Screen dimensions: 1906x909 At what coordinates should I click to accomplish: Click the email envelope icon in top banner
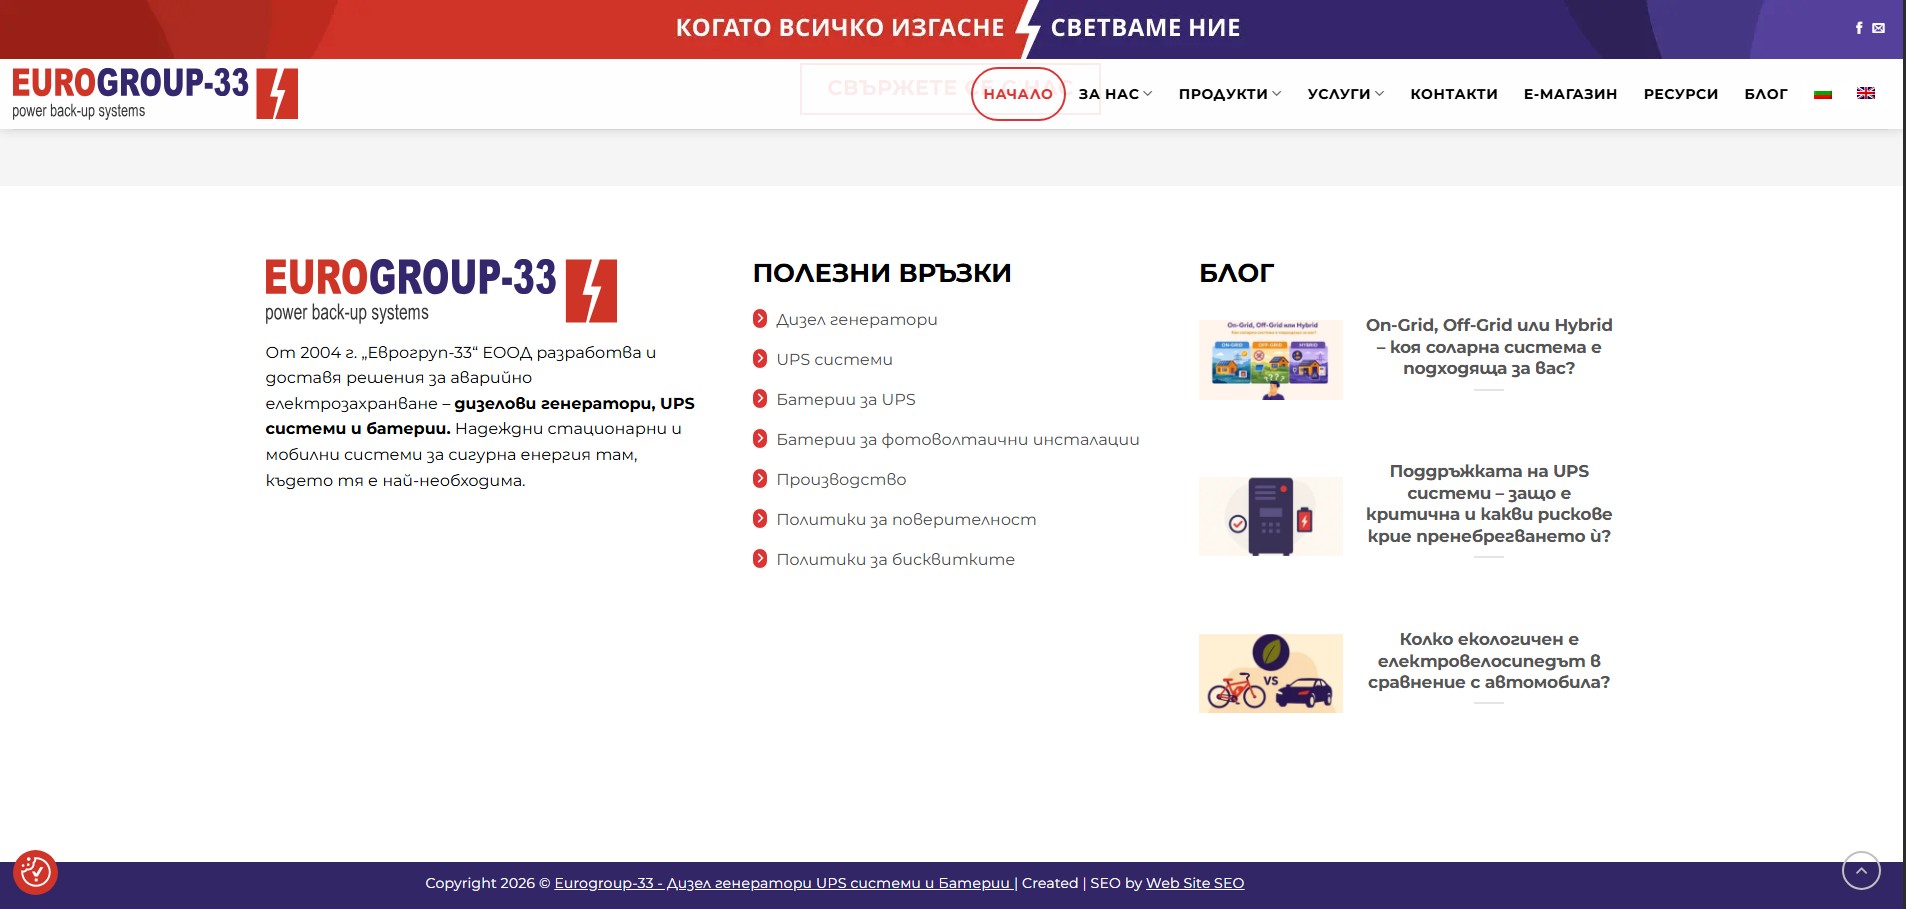[x=1879, y=28]
